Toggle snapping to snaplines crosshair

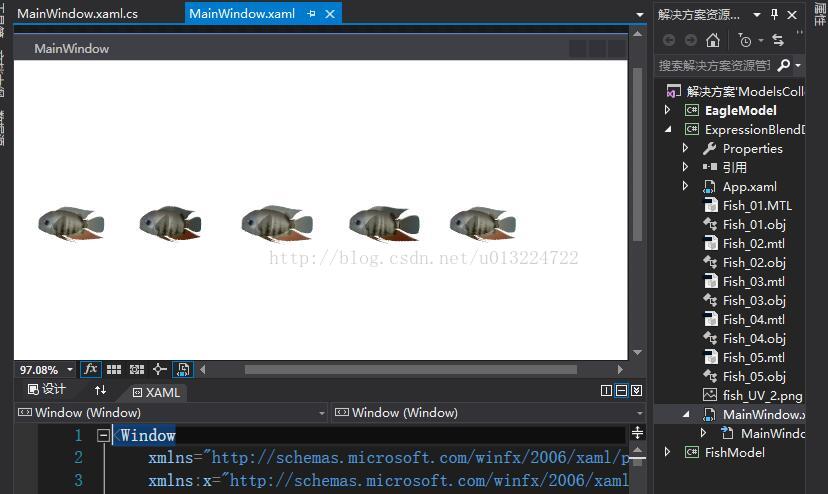(159, 369)
